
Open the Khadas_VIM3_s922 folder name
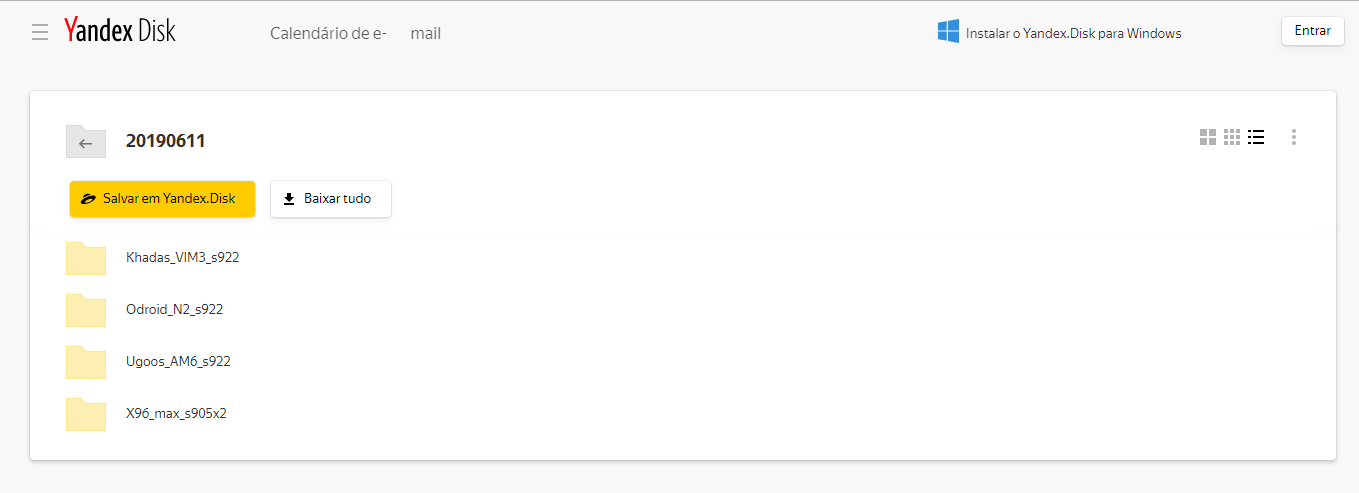[x=183, y=257]
